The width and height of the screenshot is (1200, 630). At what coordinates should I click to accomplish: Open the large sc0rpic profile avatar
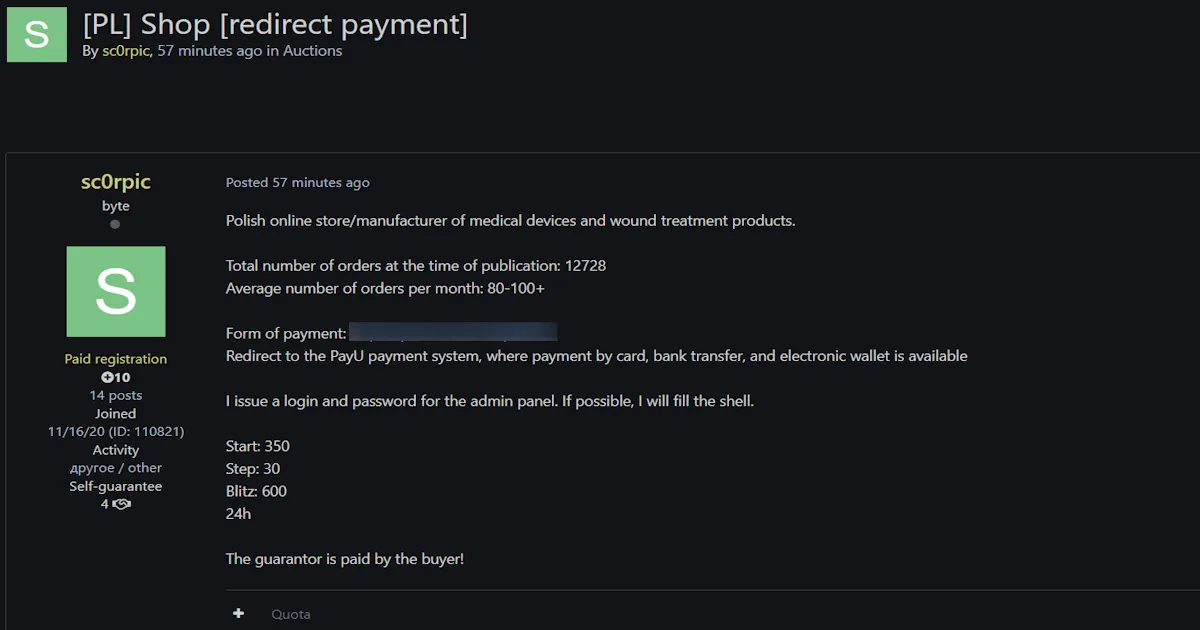[116, 291]
